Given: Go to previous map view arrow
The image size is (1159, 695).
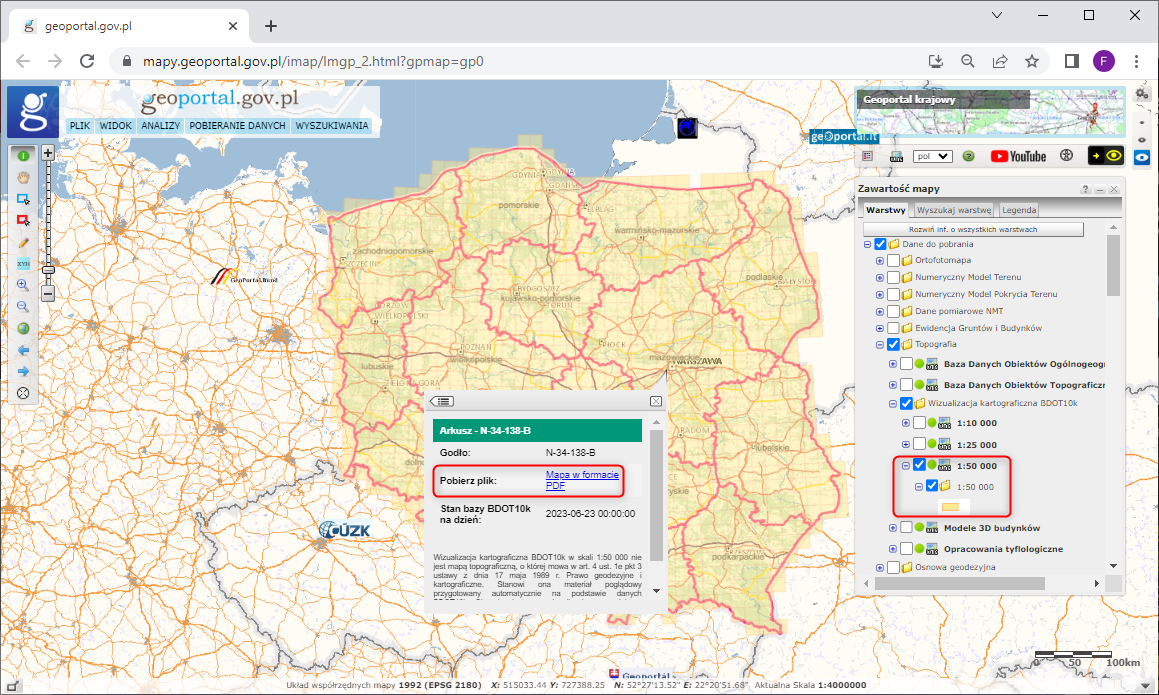Looking at the screenshot, I should pos(22,350).
